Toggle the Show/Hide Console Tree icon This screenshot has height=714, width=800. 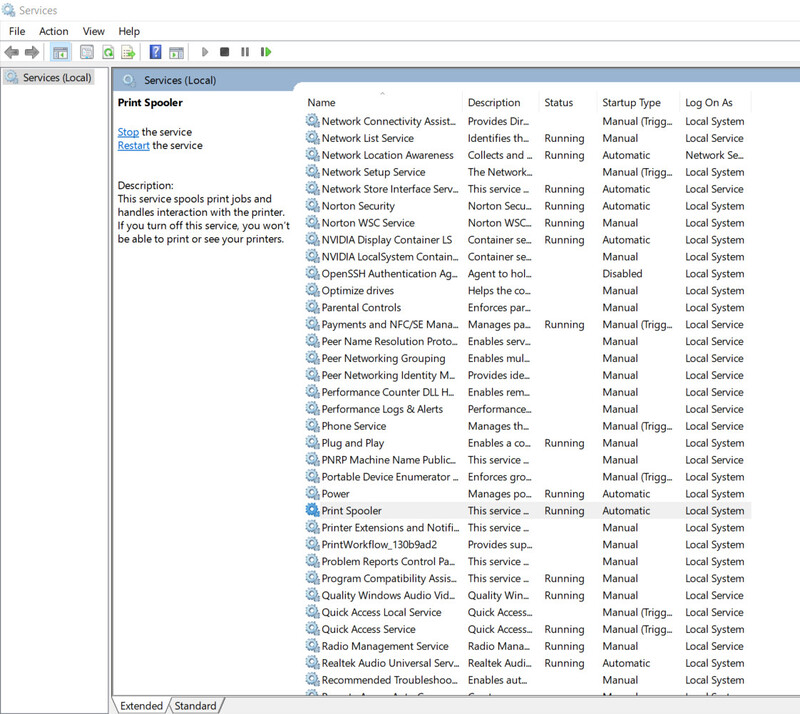[60, 52]
